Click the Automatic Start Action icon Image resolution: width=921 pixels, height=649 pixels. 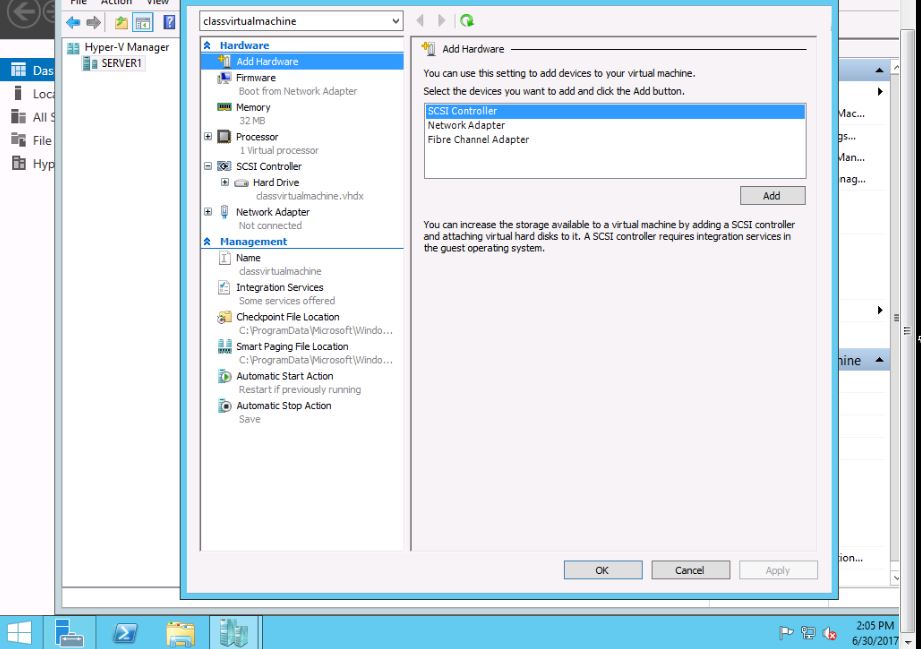(224, 376)
